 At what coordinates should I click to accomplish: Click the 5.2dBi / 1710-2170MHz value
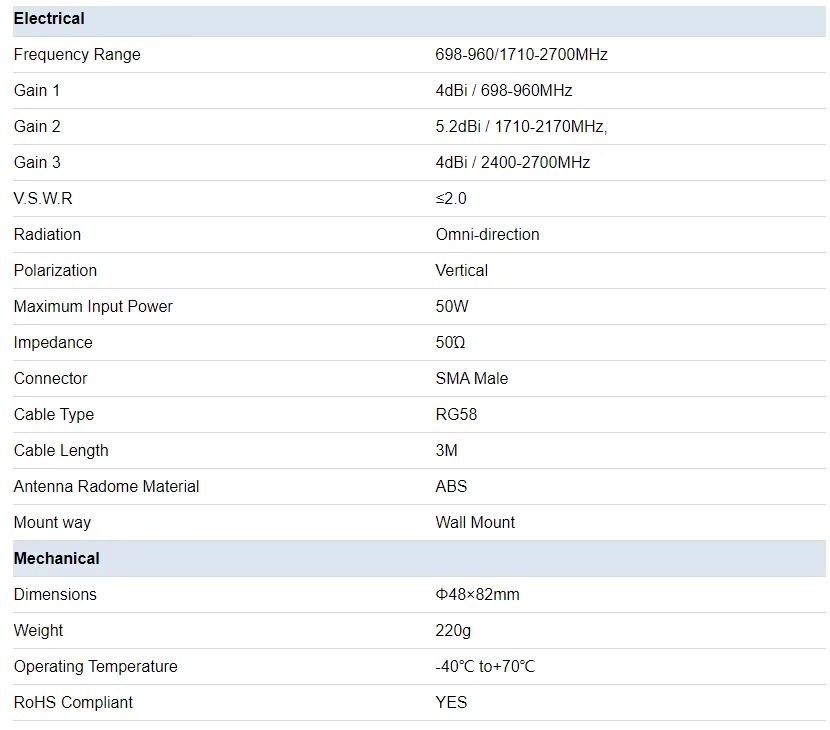[521, 127]
